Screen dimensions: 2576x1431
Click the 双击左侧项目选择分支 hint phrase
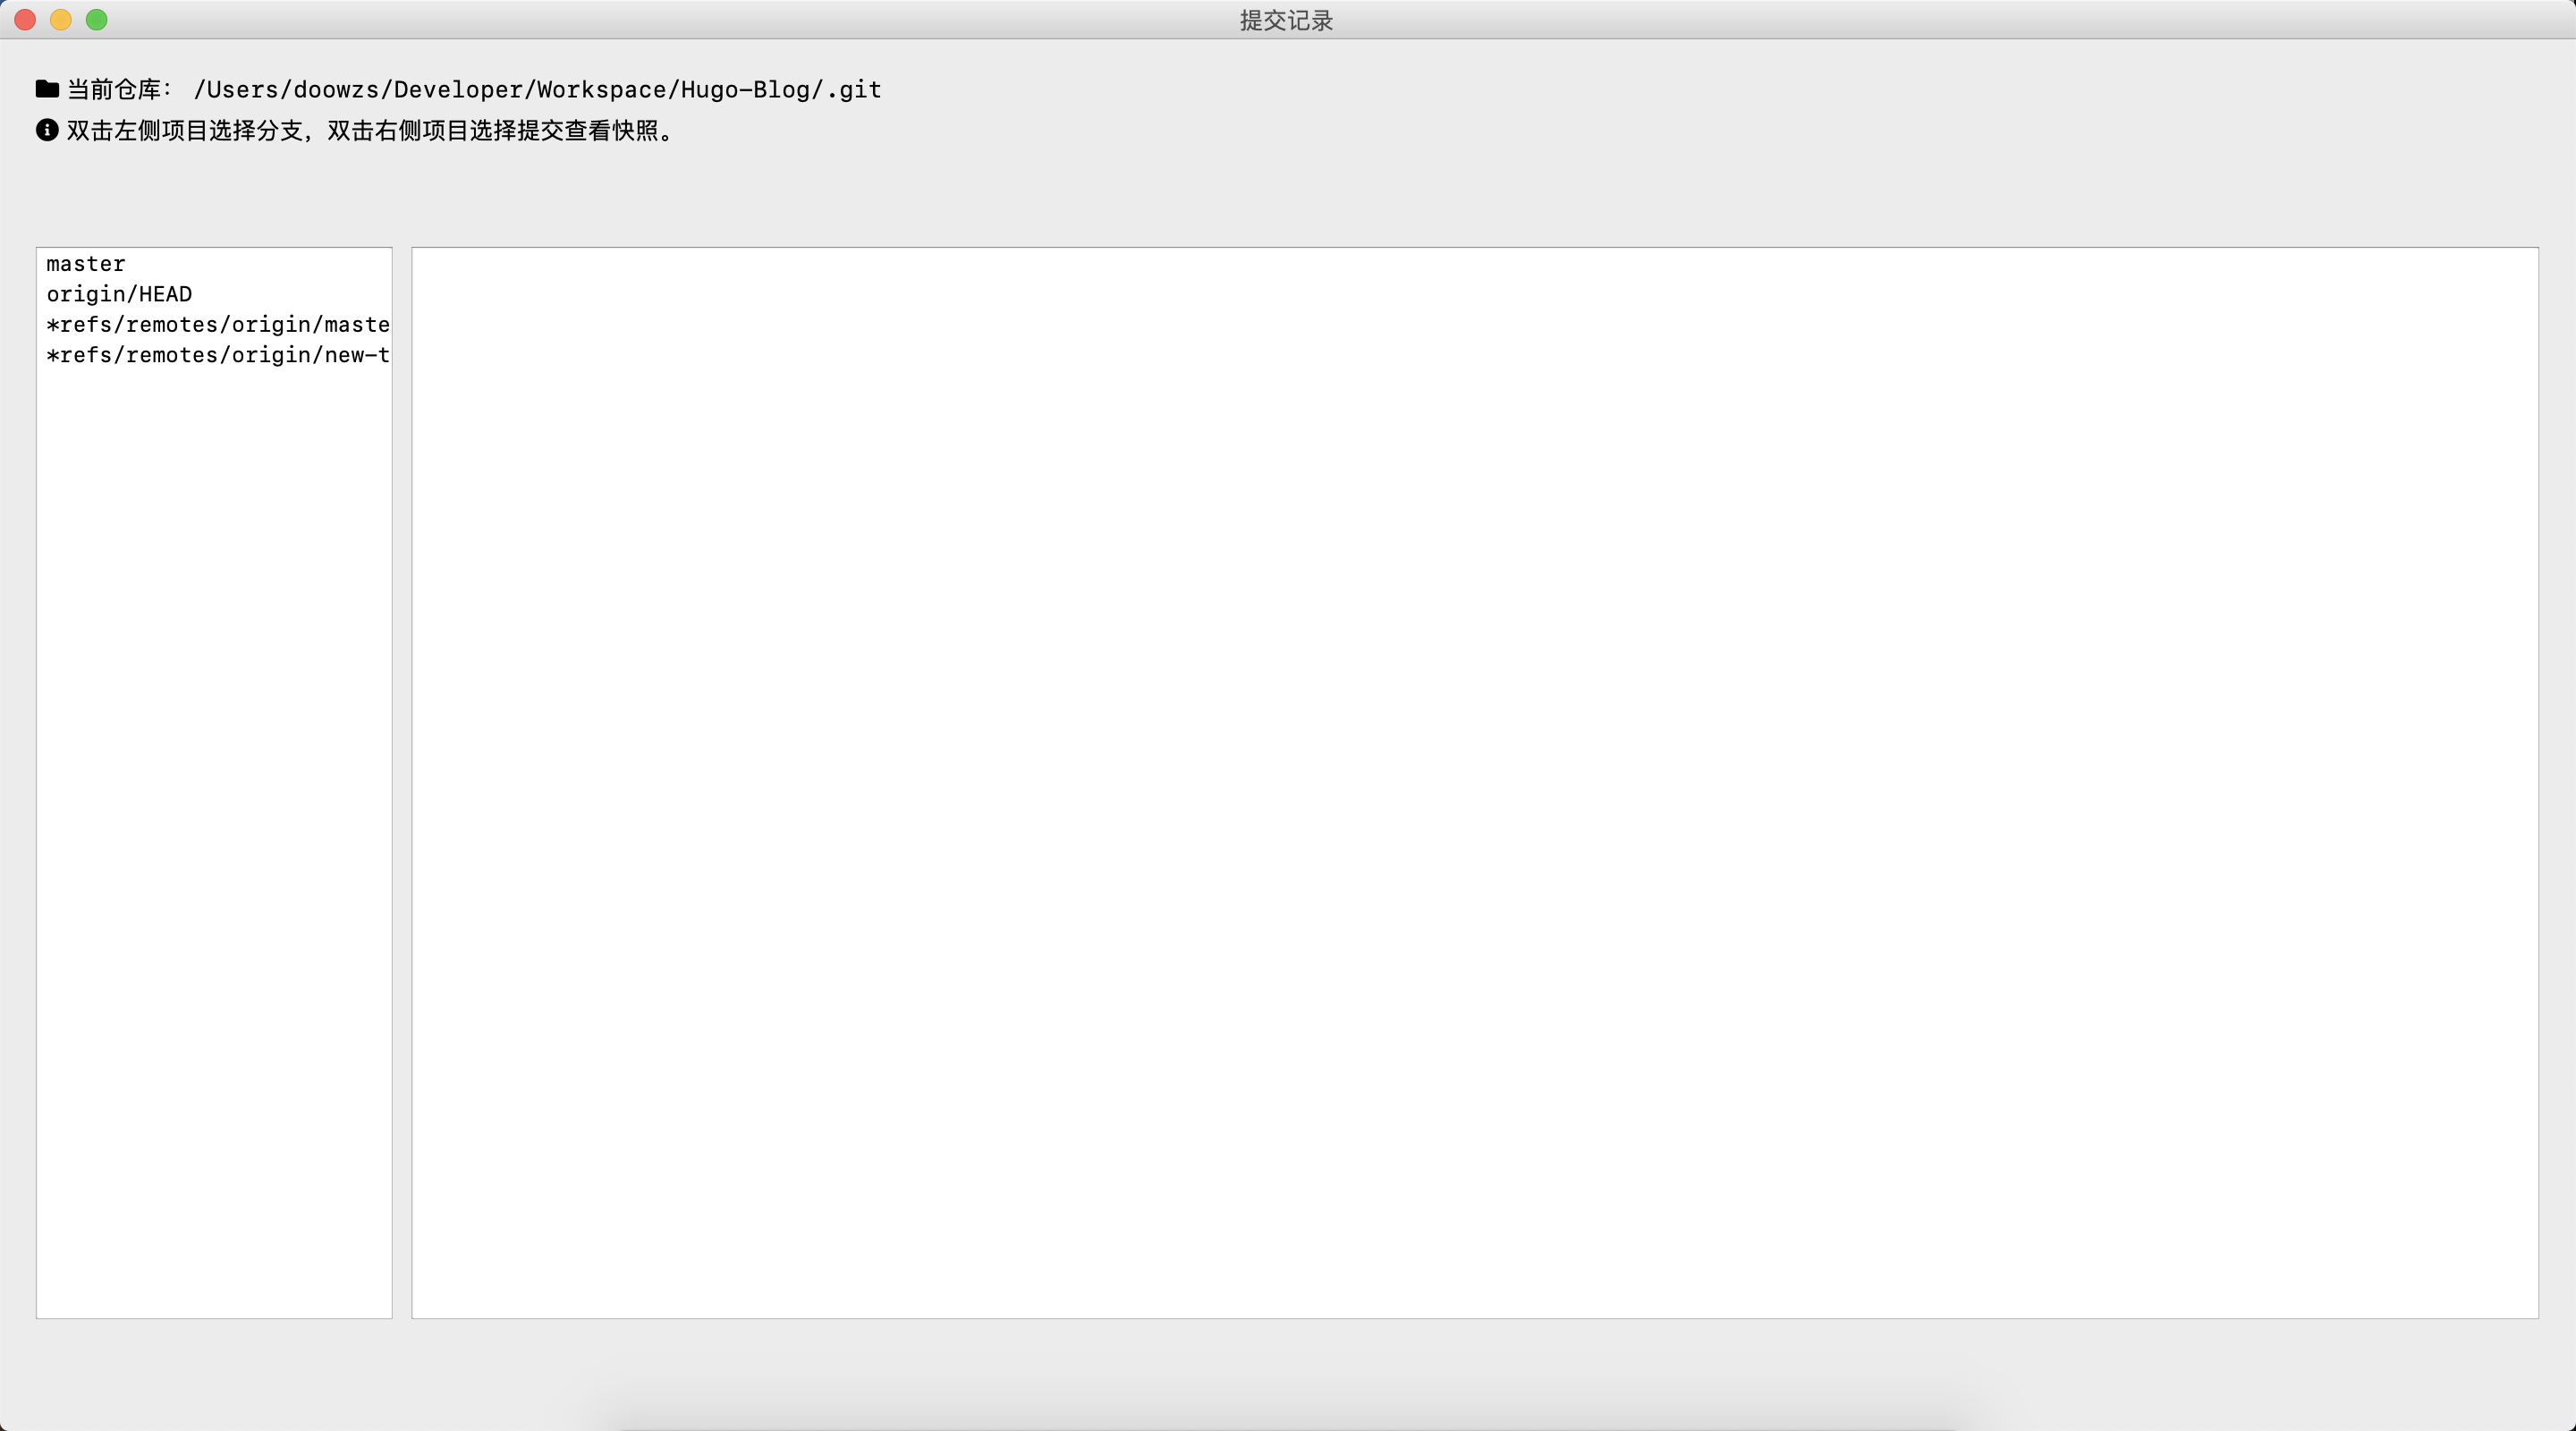point(184,131)
